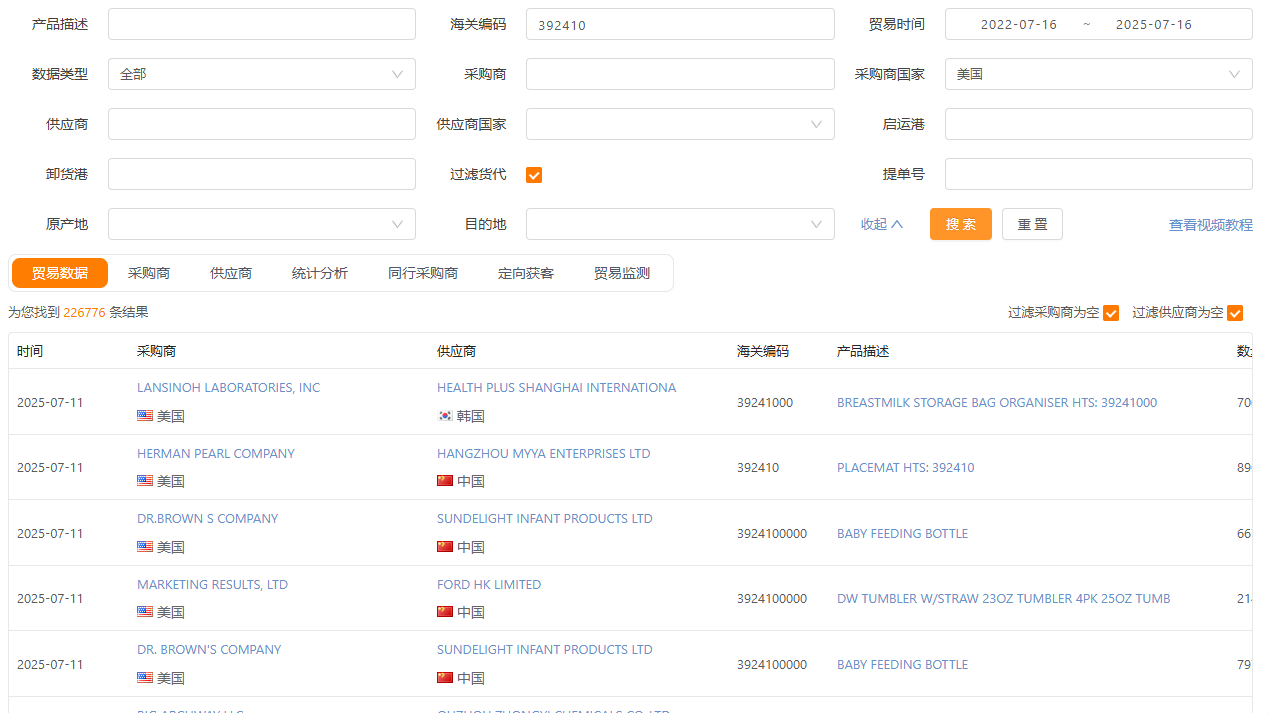
Task: Open HEALTH PLUS SHANGHAI INTERNATIONA supplier link
Action: [x=557, y=388]
